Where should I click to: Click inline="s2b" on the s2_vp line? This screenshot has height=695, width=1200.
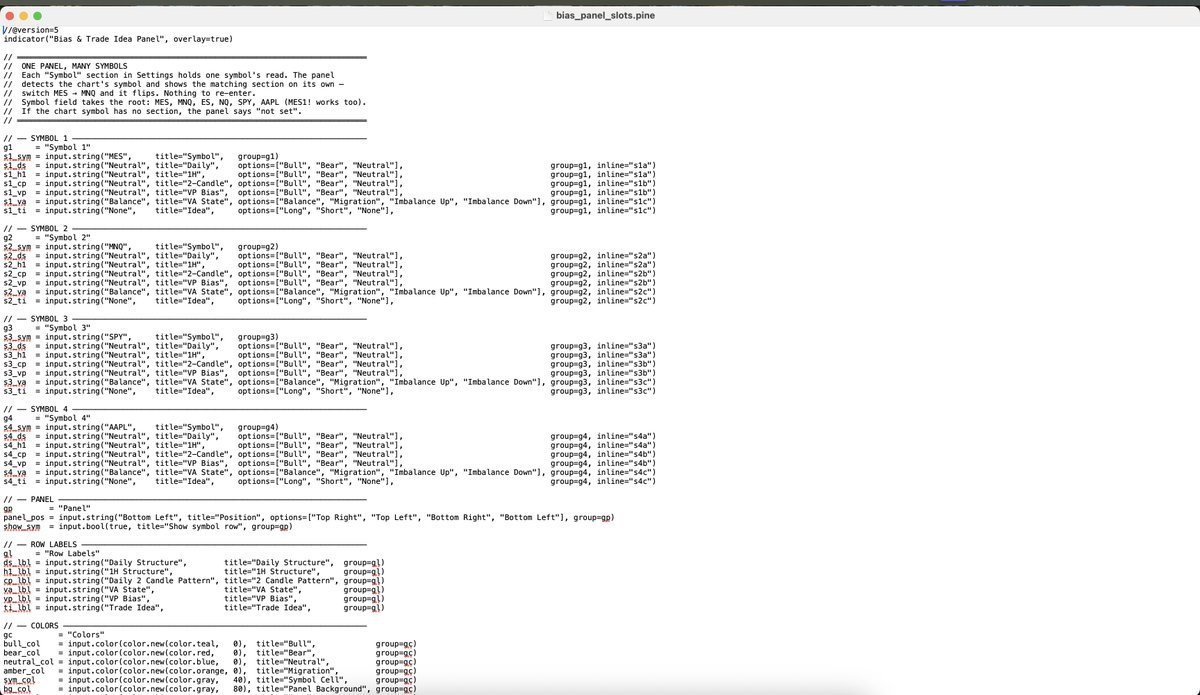pyautogui.click(x=623, y=283)
